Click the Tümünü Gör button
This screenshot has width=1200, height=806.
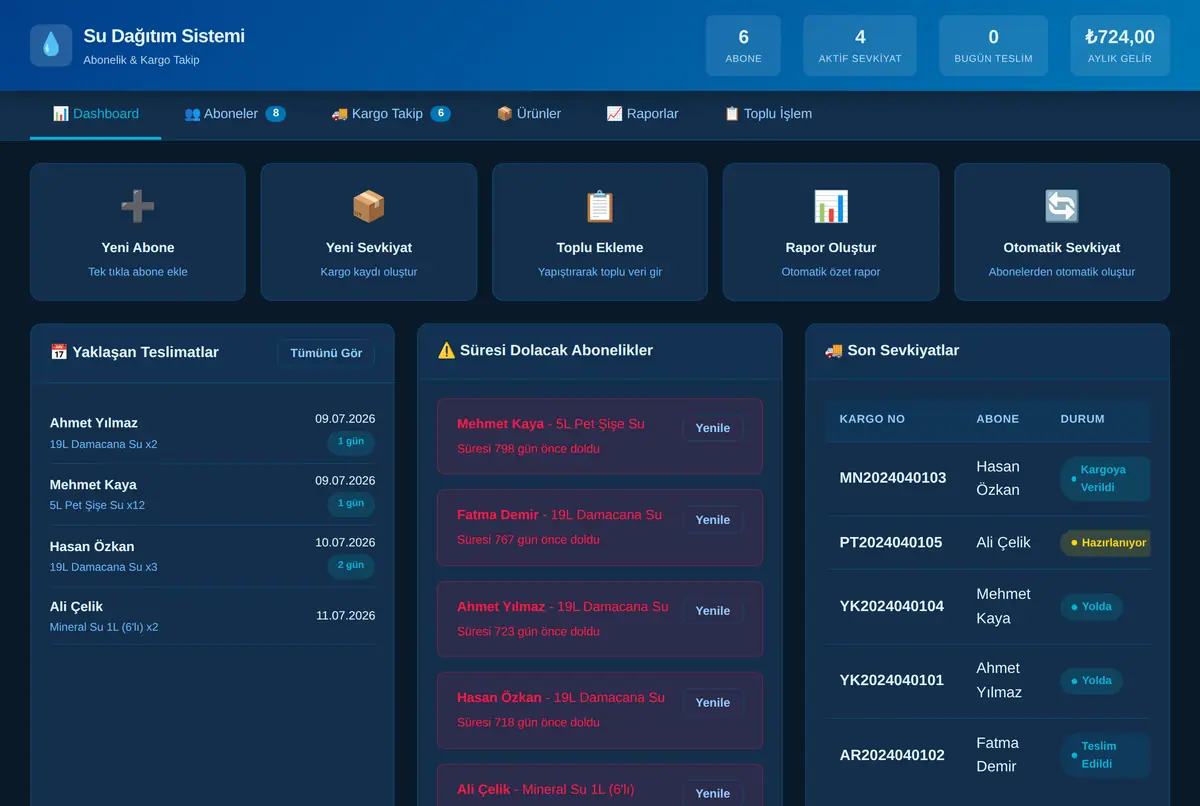(x=326, y=353)
